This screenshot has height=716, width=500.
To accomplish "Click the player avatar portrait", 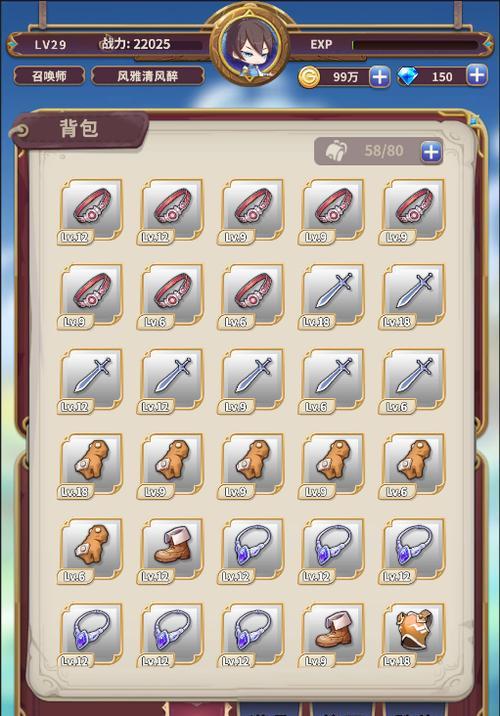I will pos(249,47).
